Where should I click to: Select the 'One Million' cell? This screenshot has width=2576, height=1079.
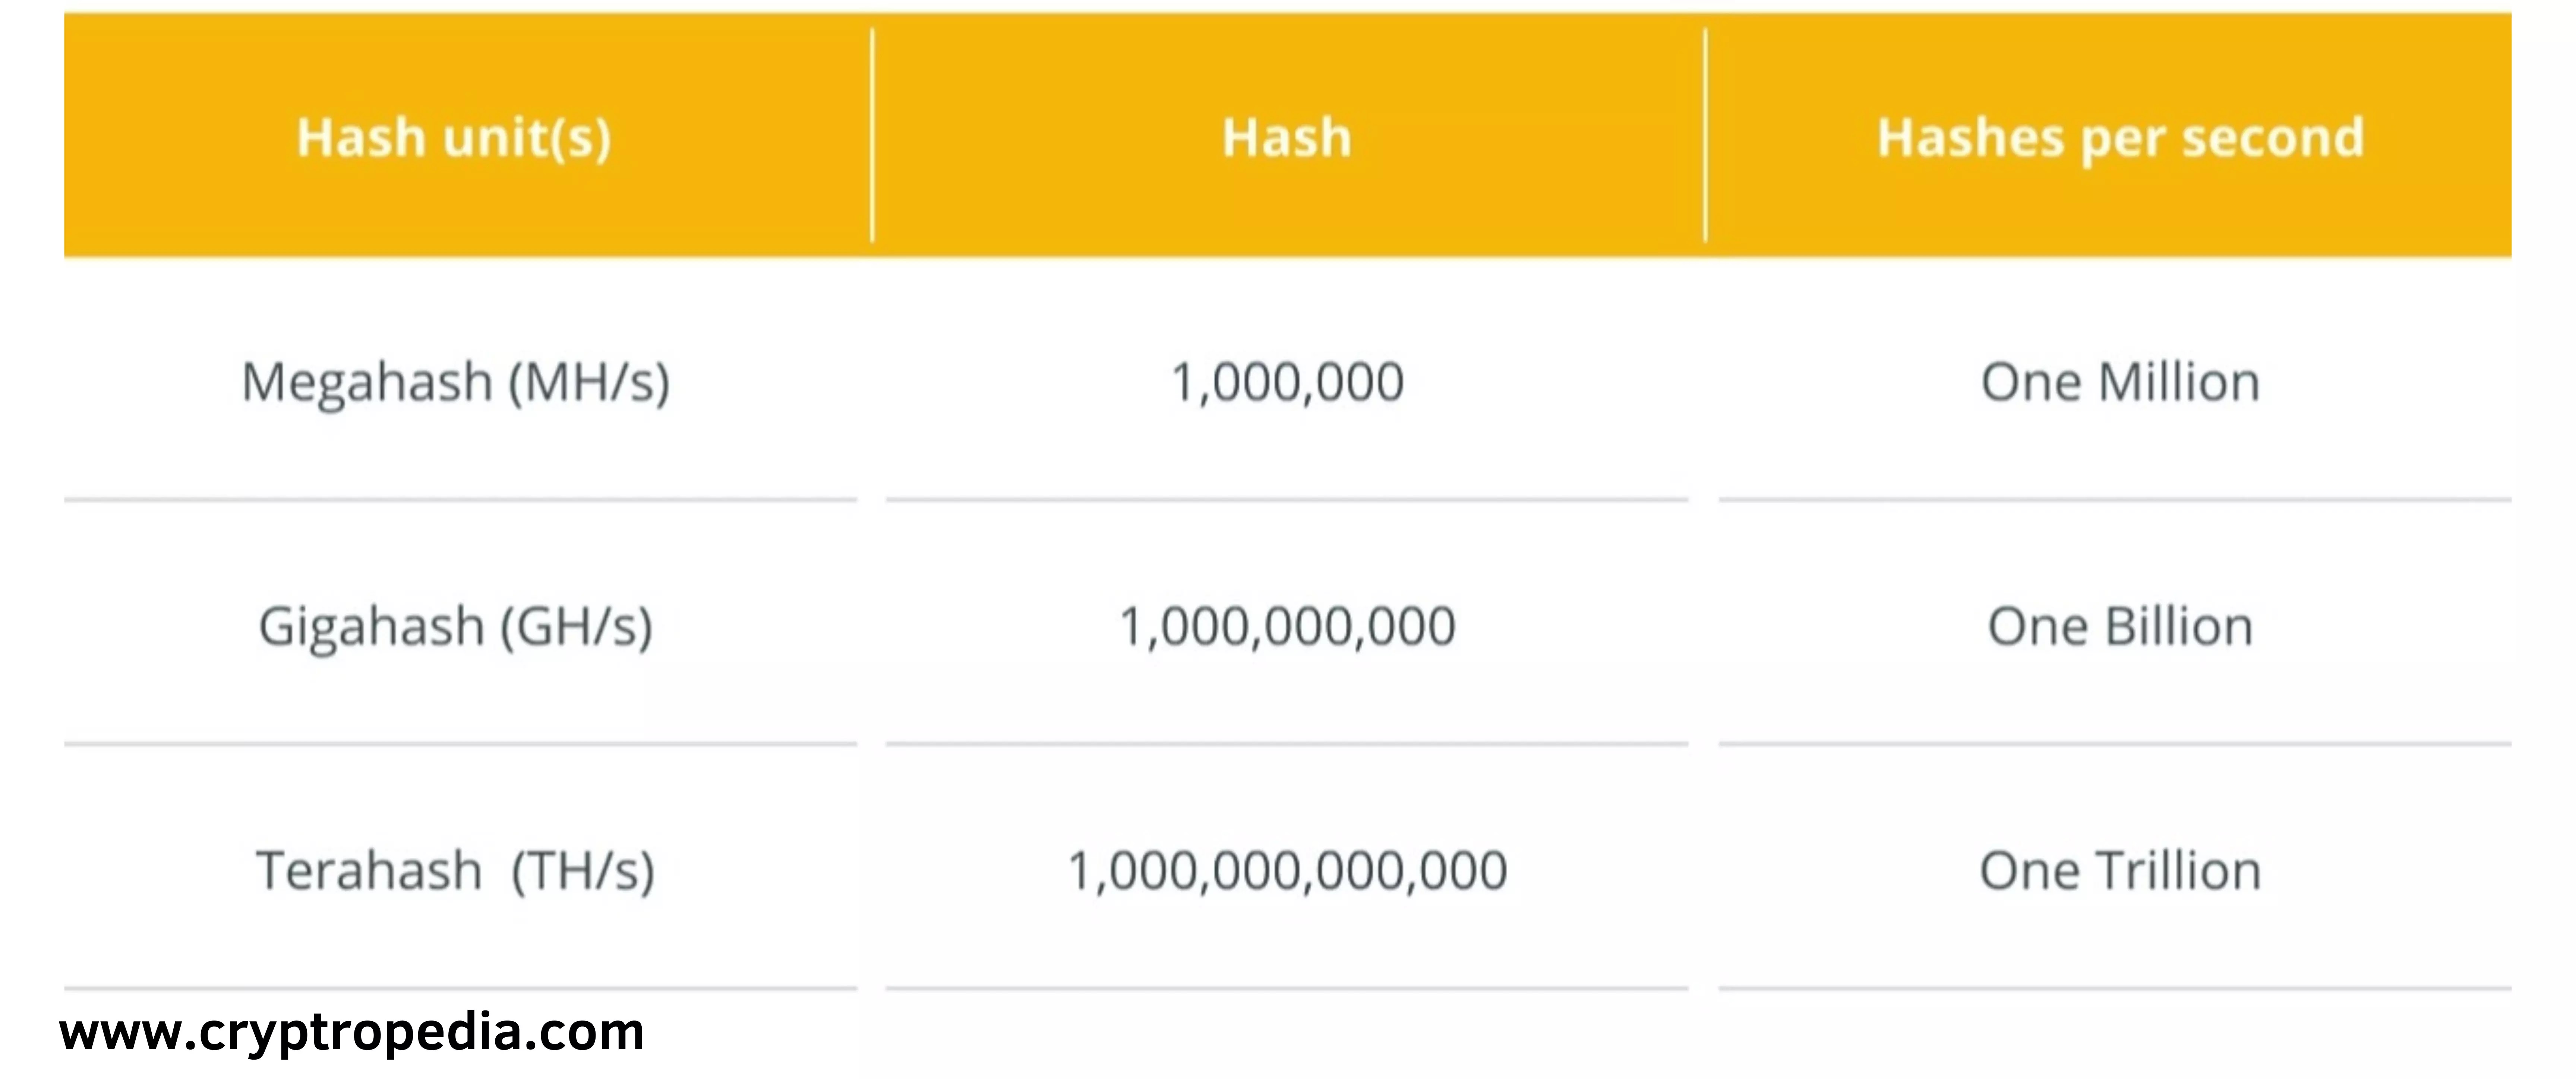(2120, 382)
